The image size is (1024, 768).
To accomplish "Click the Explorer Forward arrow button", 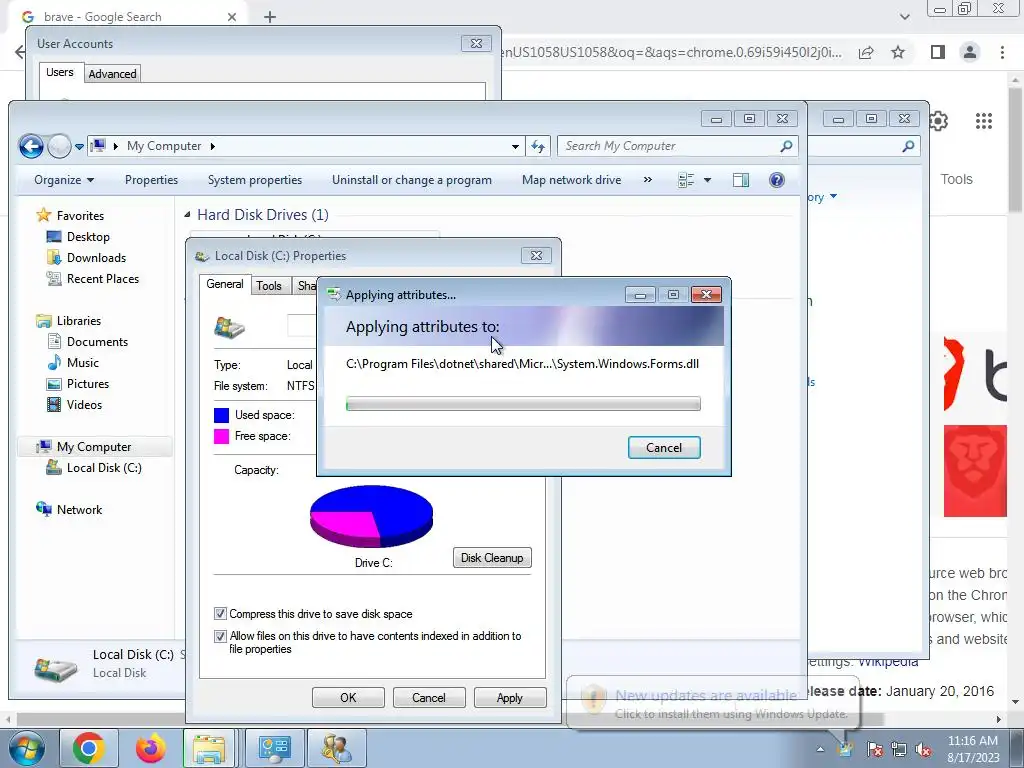I will [x=59, y=146].
